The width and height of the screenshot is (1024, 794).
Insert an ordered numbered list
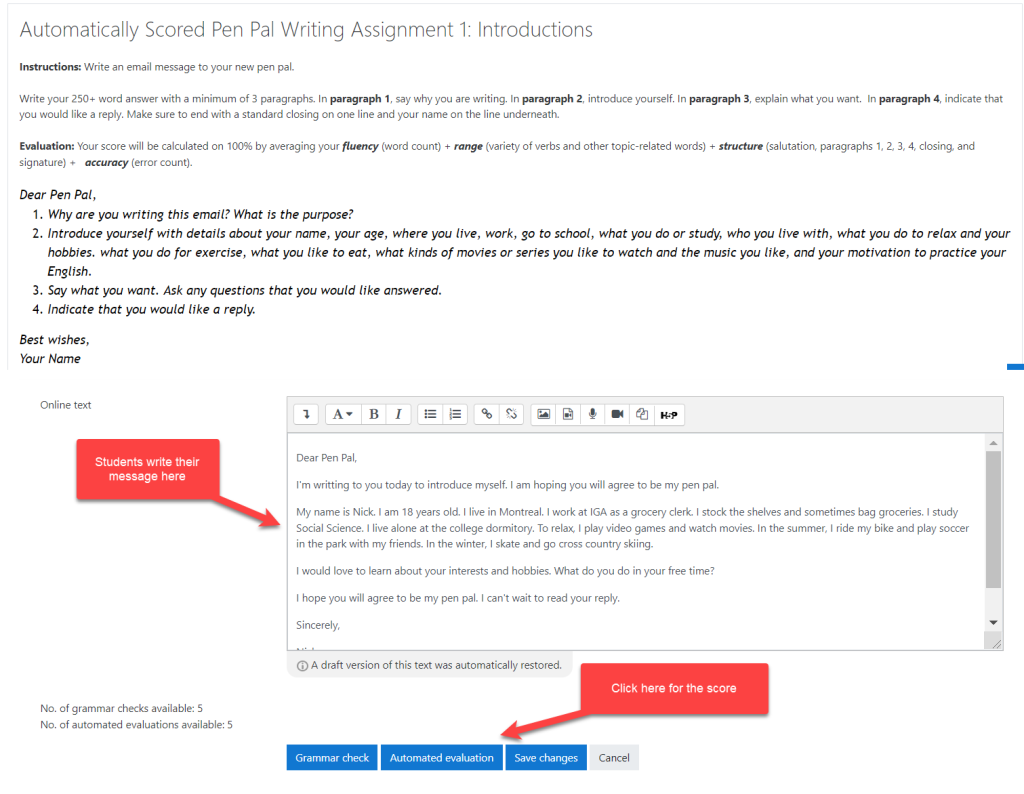tap(455, 414)
